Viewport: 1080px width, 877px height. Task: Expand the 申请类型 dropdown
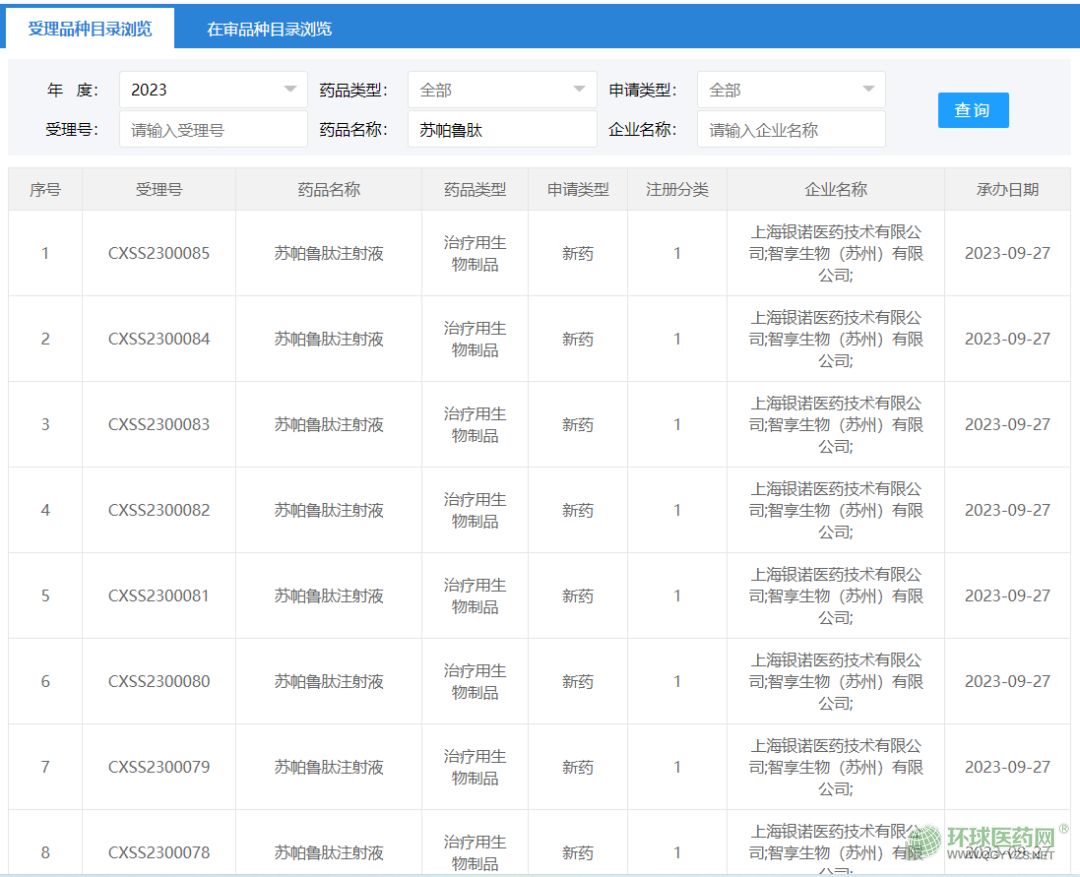point(790,90)
